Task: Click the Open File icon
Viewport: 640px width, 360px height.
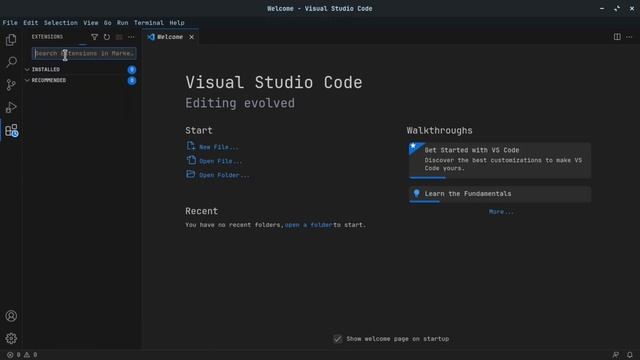Action: pos(191,160)
